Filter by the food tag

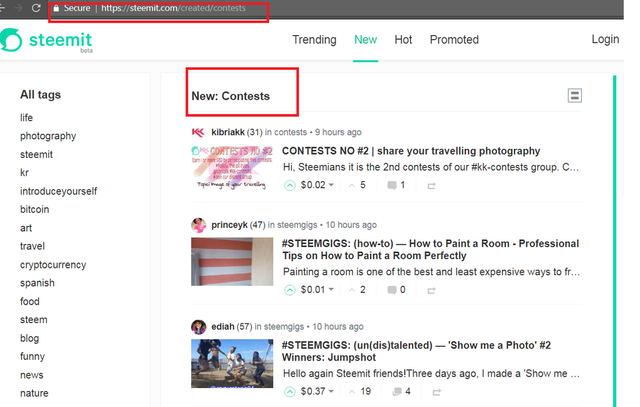tap(30, 301)
